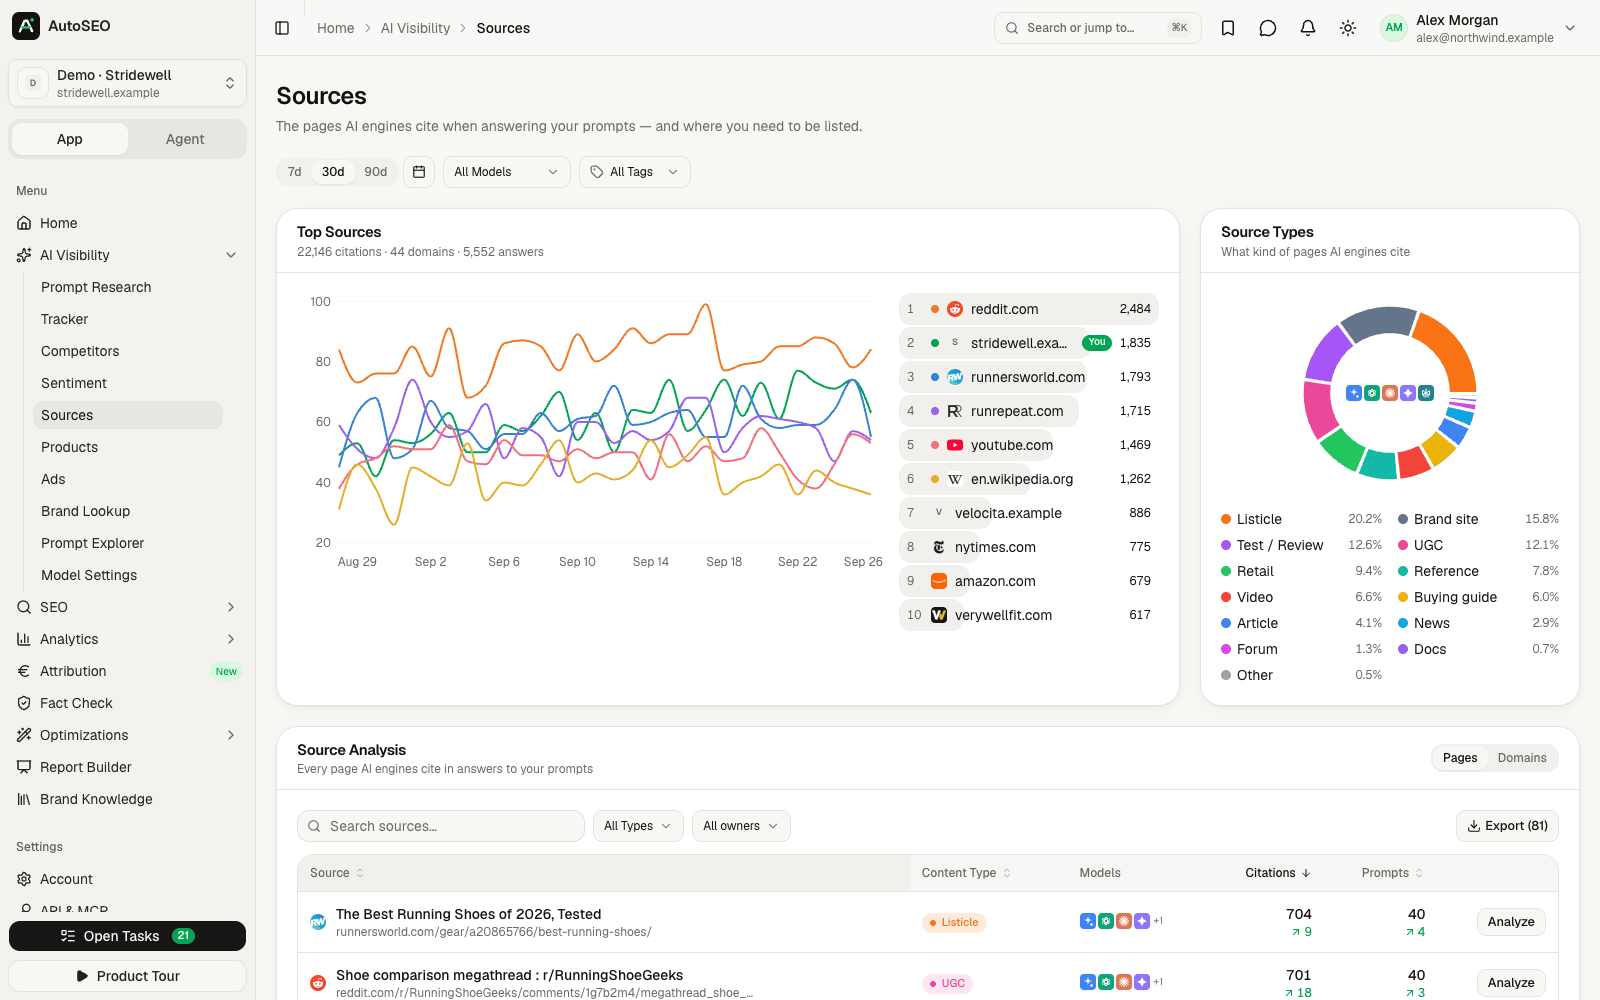Click the Search sources input field
This screenshot has width=1600, height=1000.
point(441,826)
